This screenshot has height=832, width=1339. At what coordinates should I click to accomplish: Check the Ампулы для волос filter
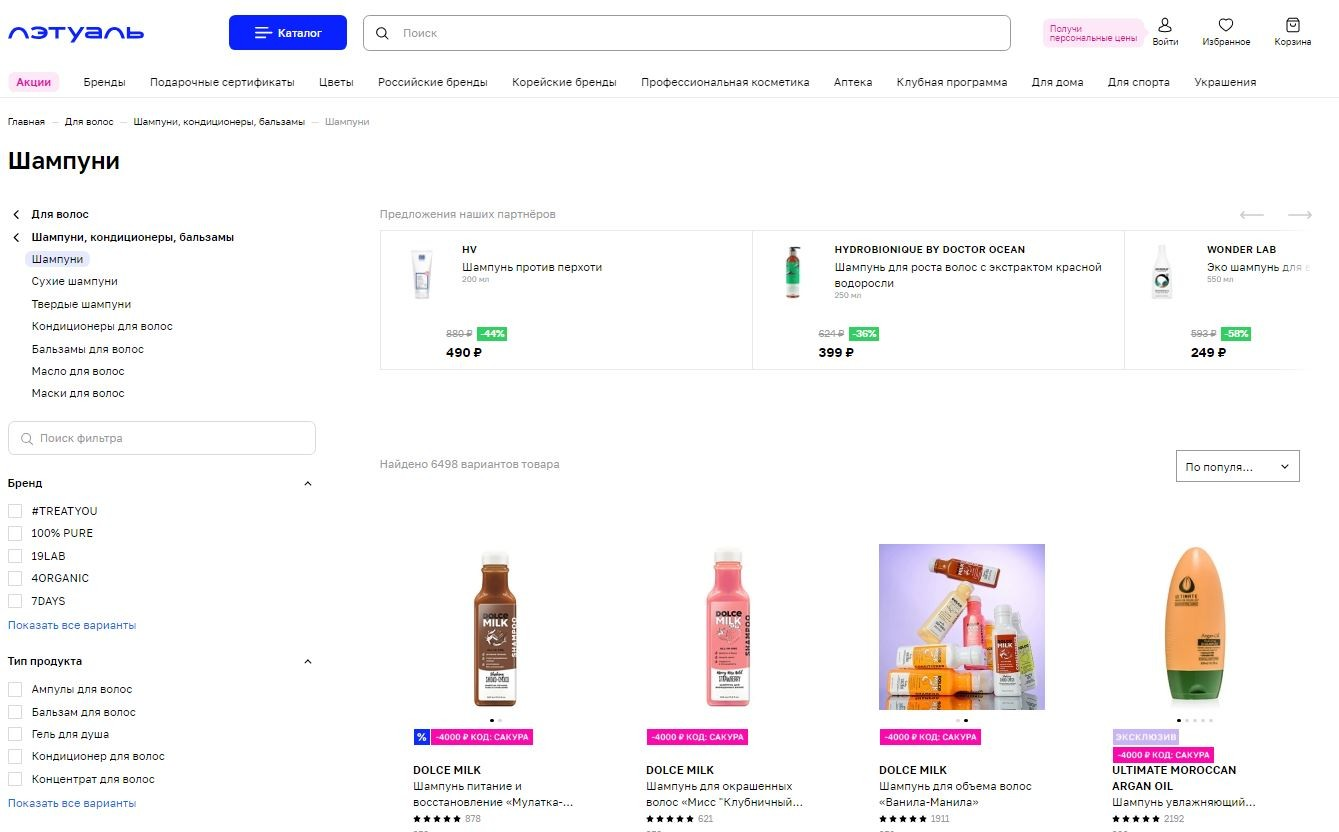coord(15,689)
